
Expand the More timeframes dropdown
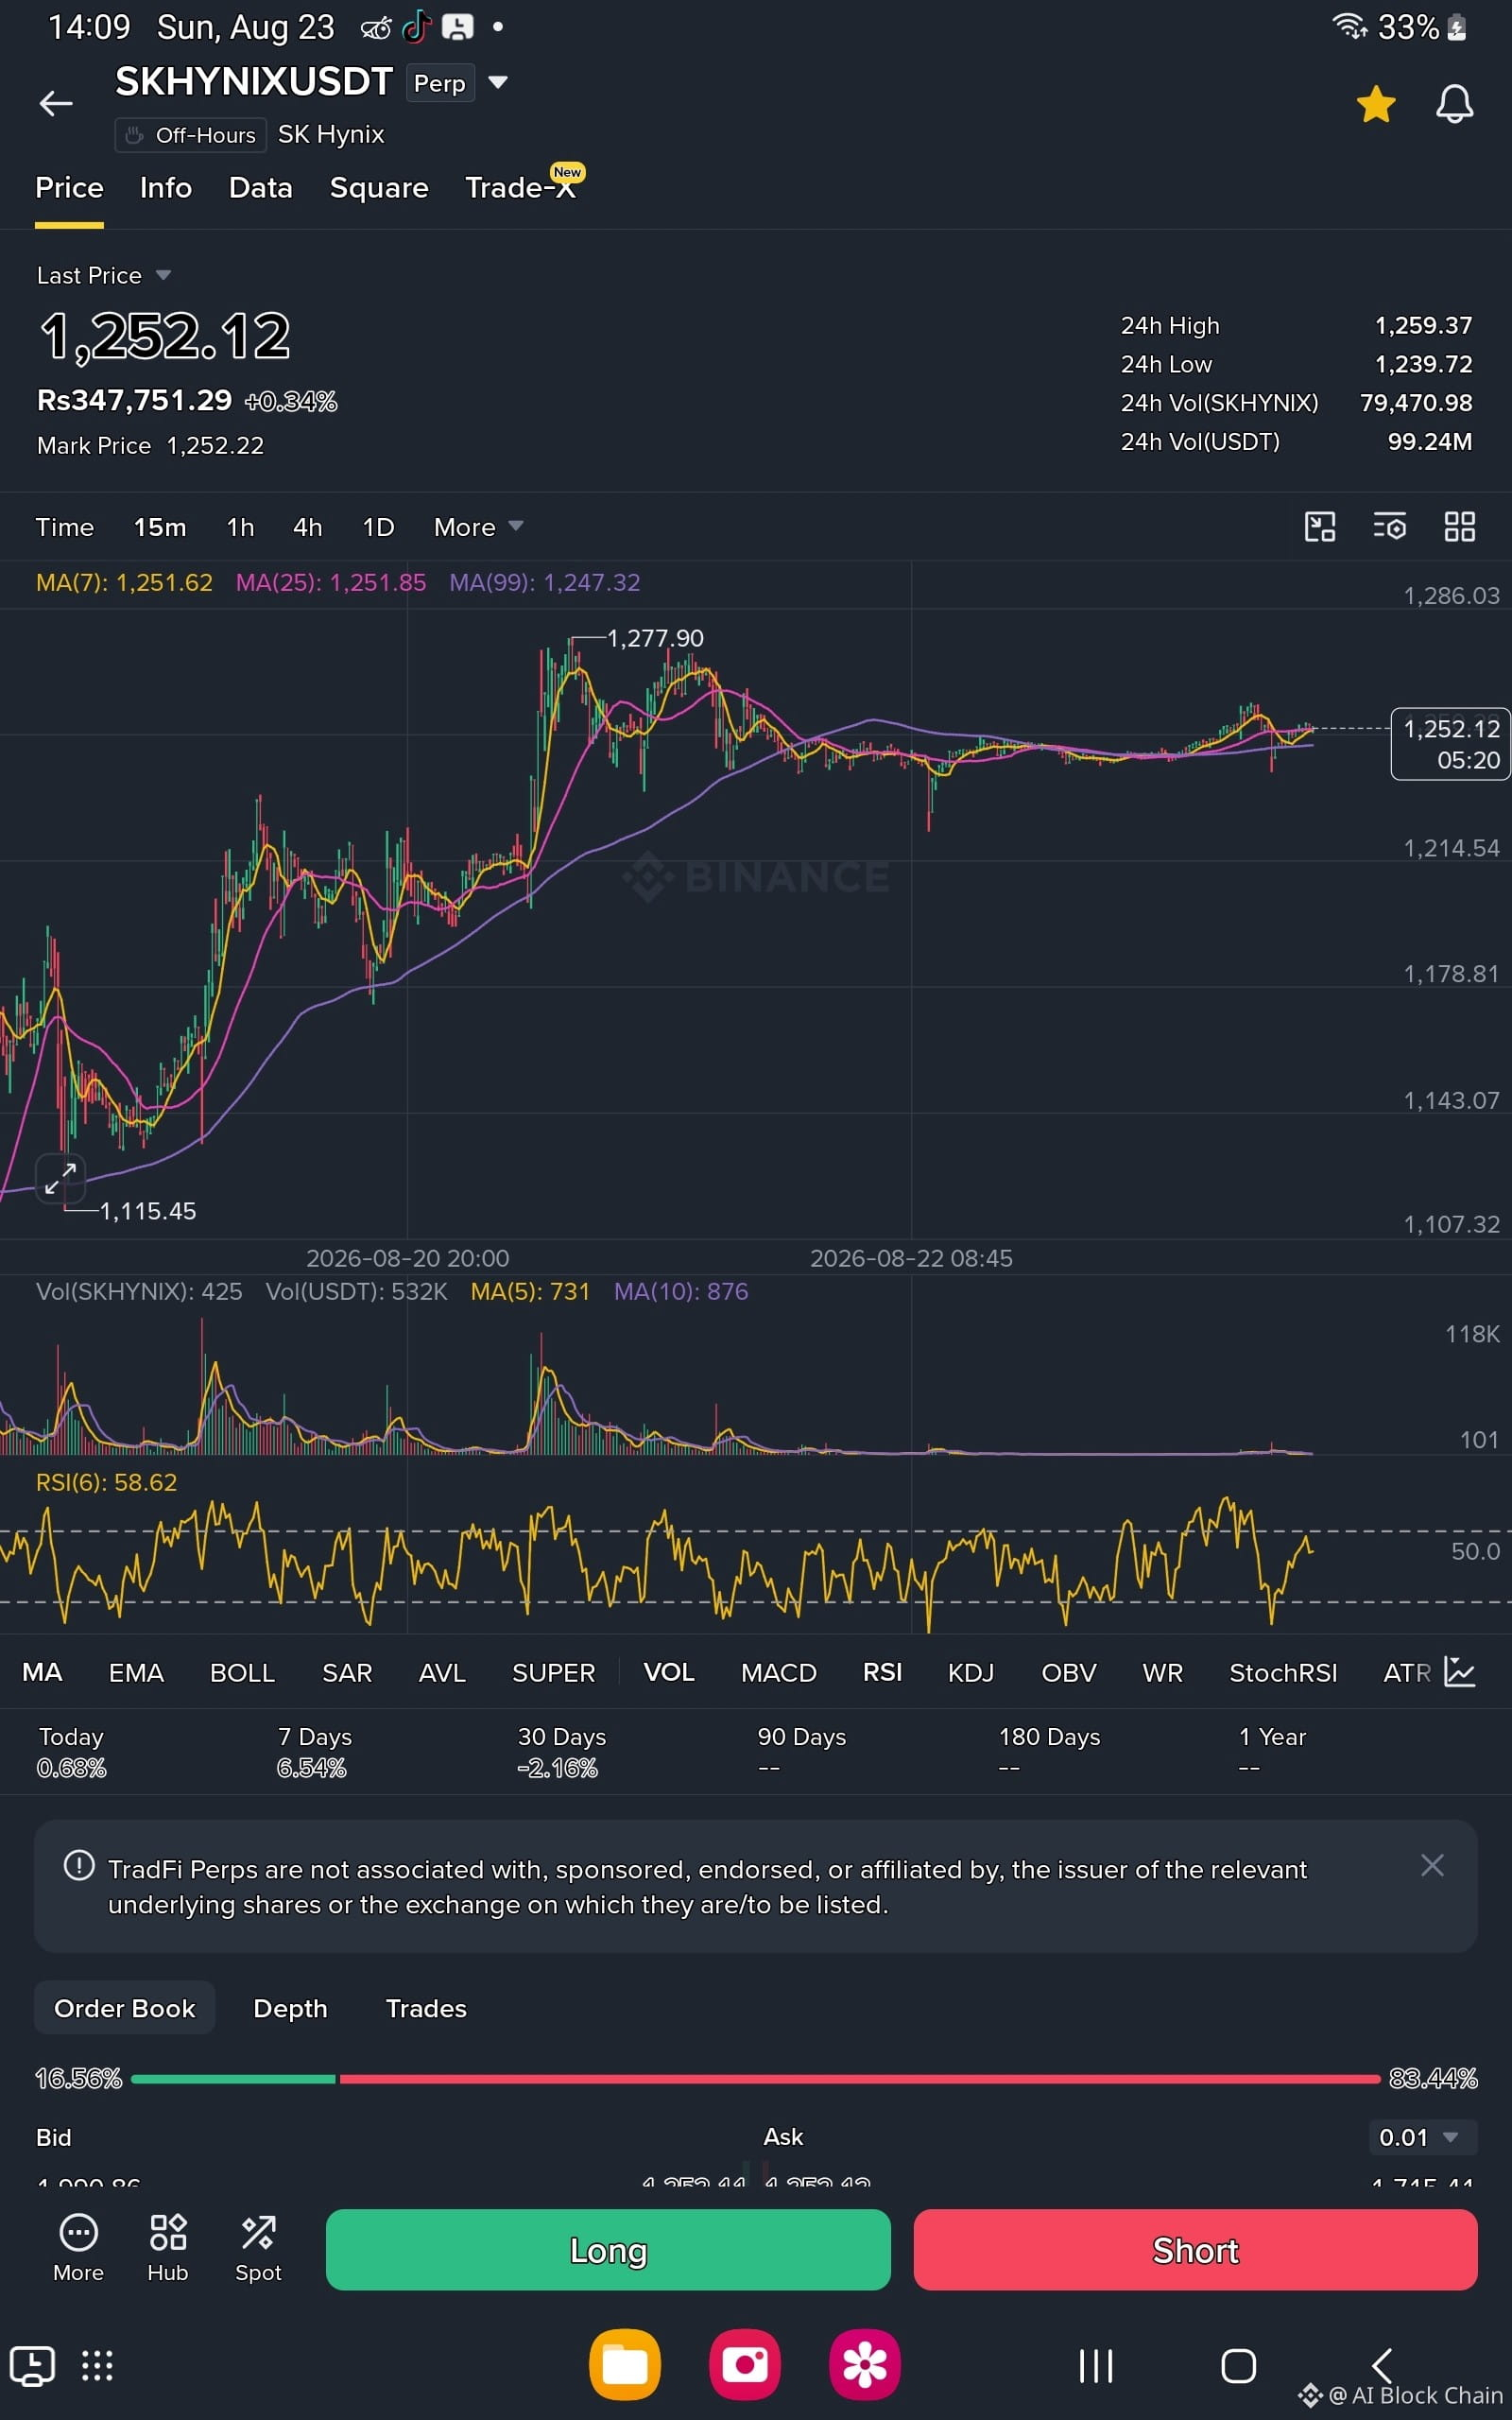pos(478,527)
